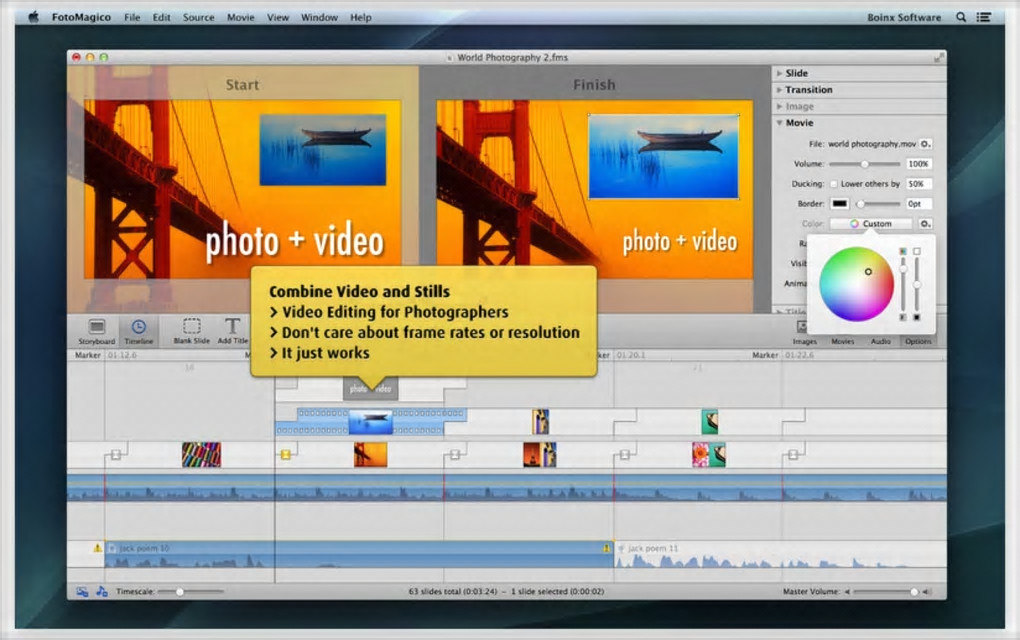Click the black Border color swatch
The width and height of the screenshot is (1020, 640).
(840, 204)
